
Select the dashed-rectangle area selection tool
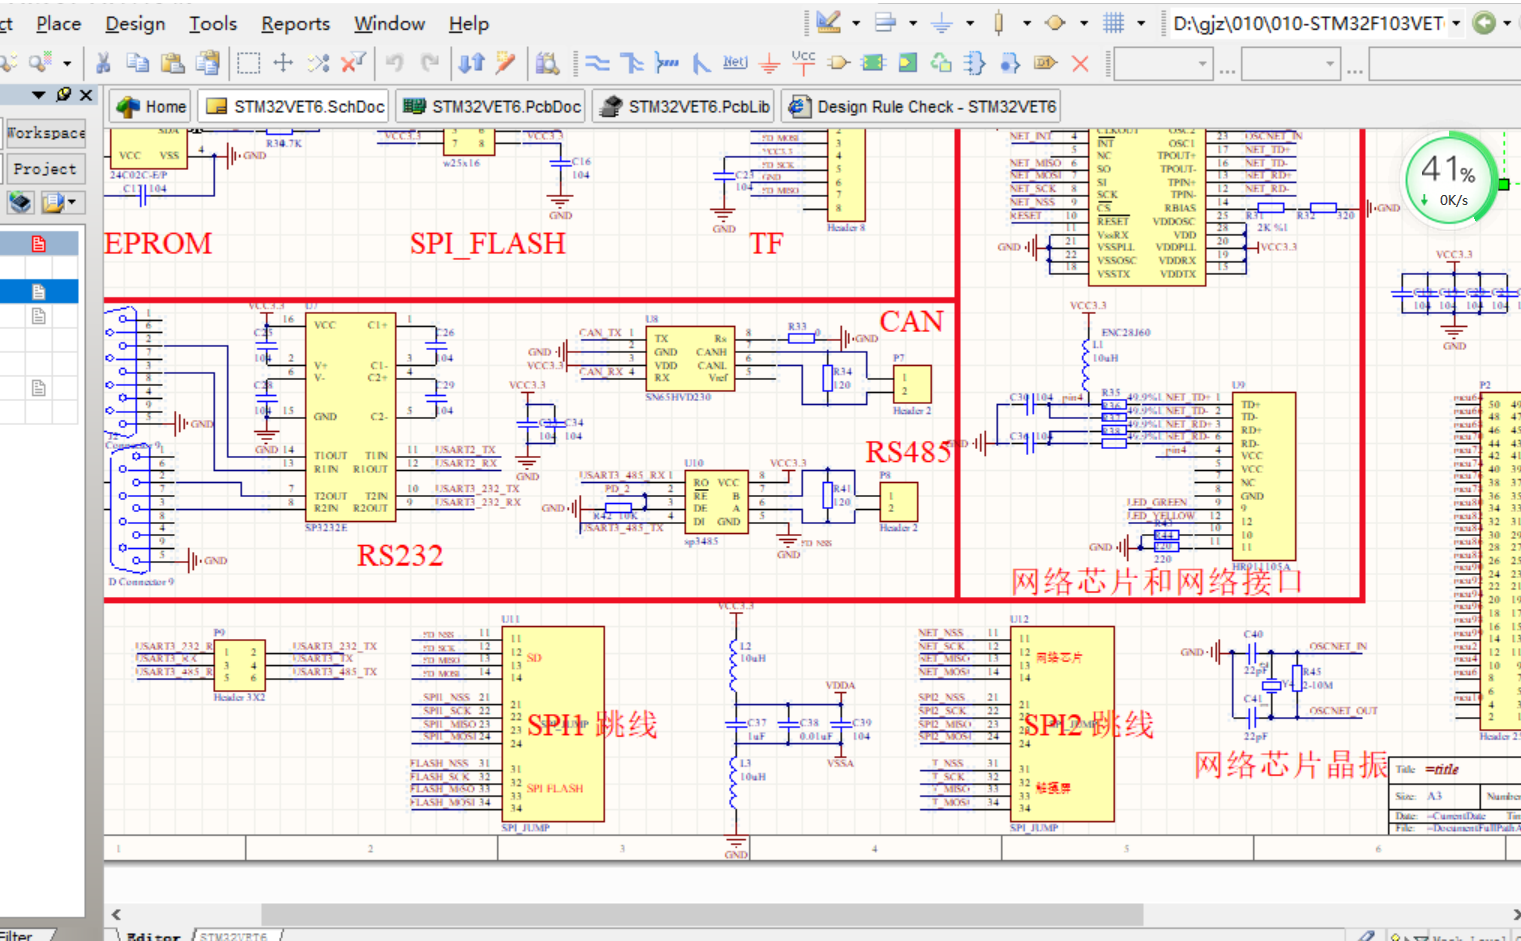click(248, 64)
